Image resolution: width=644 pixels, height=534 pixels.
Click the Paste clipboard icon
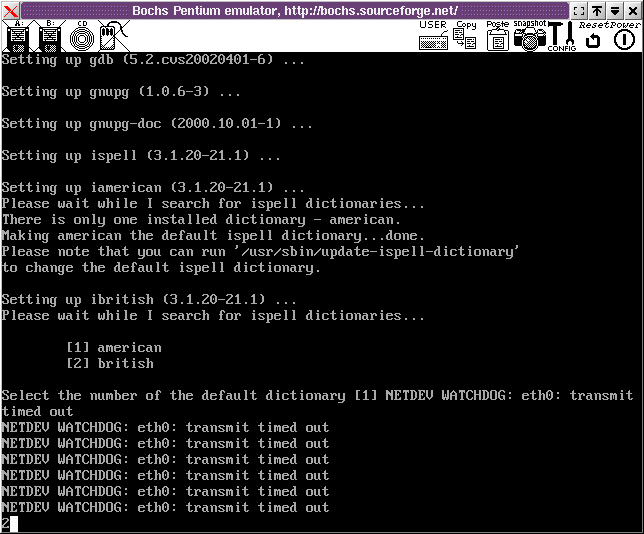497,37
